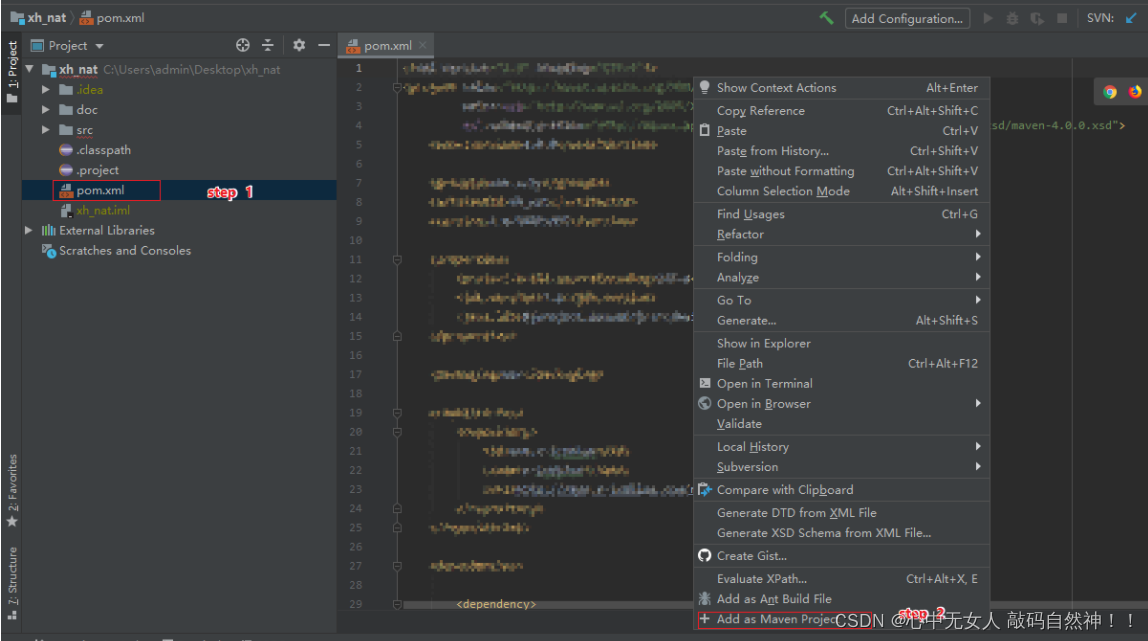Choose File Path menu item
This screenshot has width=1148, height=641.
click(x=841, y=363)
